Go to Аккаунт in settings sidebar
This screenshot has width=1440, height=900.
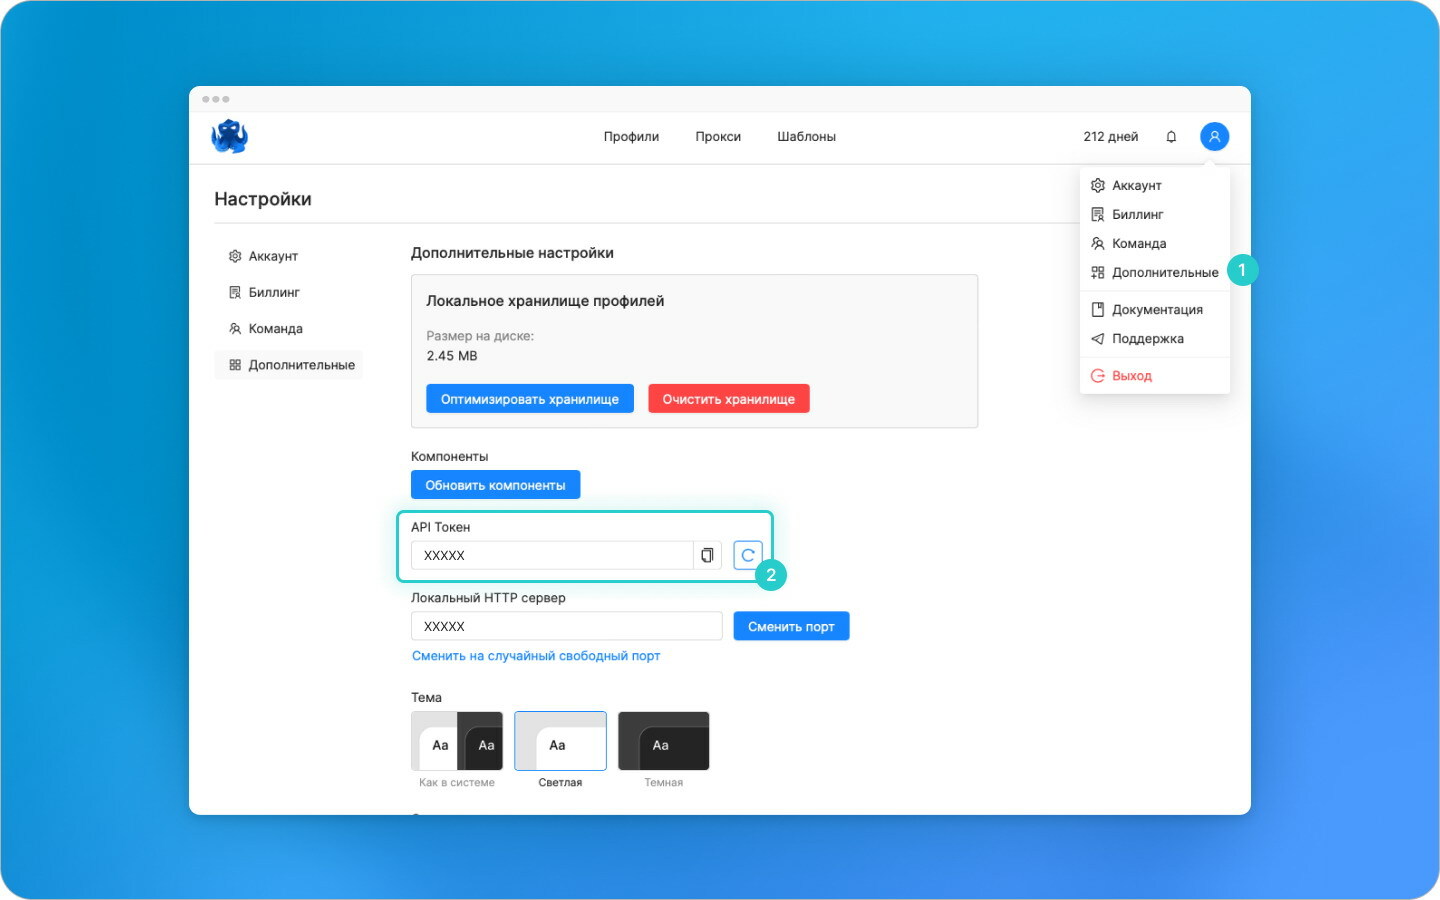288,256
